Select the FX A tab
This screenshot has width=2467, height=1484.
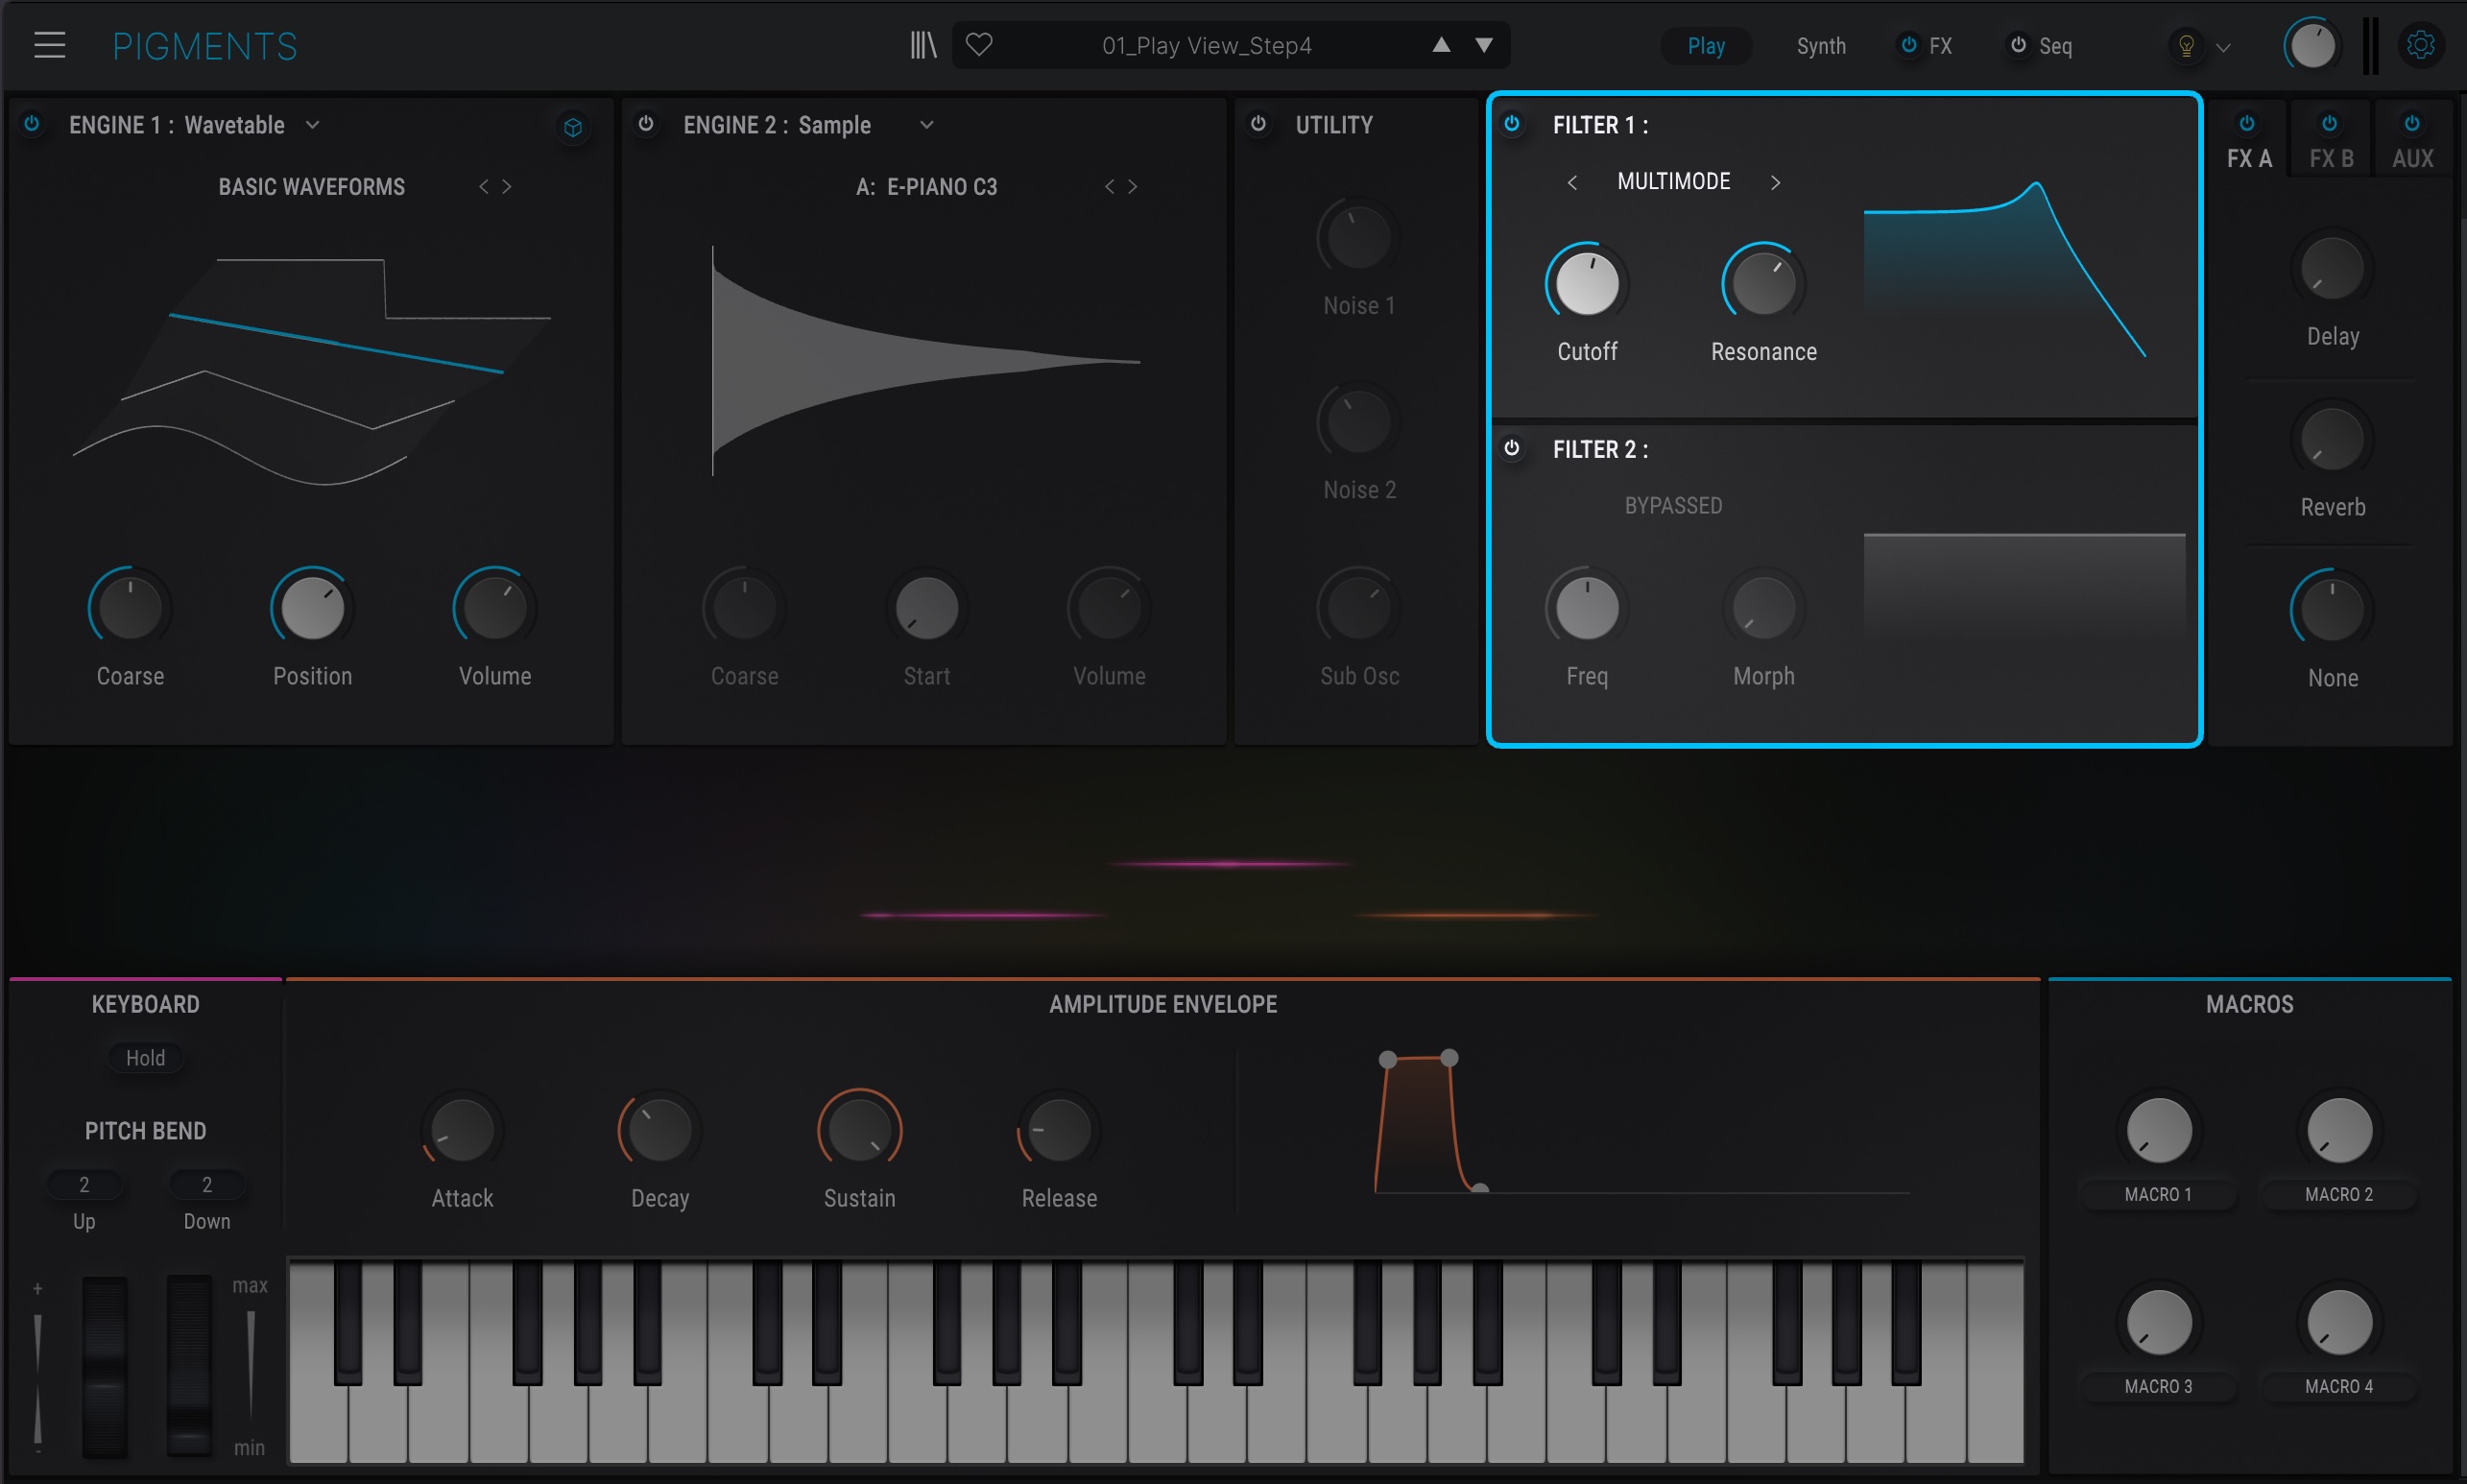[2249, 158]
